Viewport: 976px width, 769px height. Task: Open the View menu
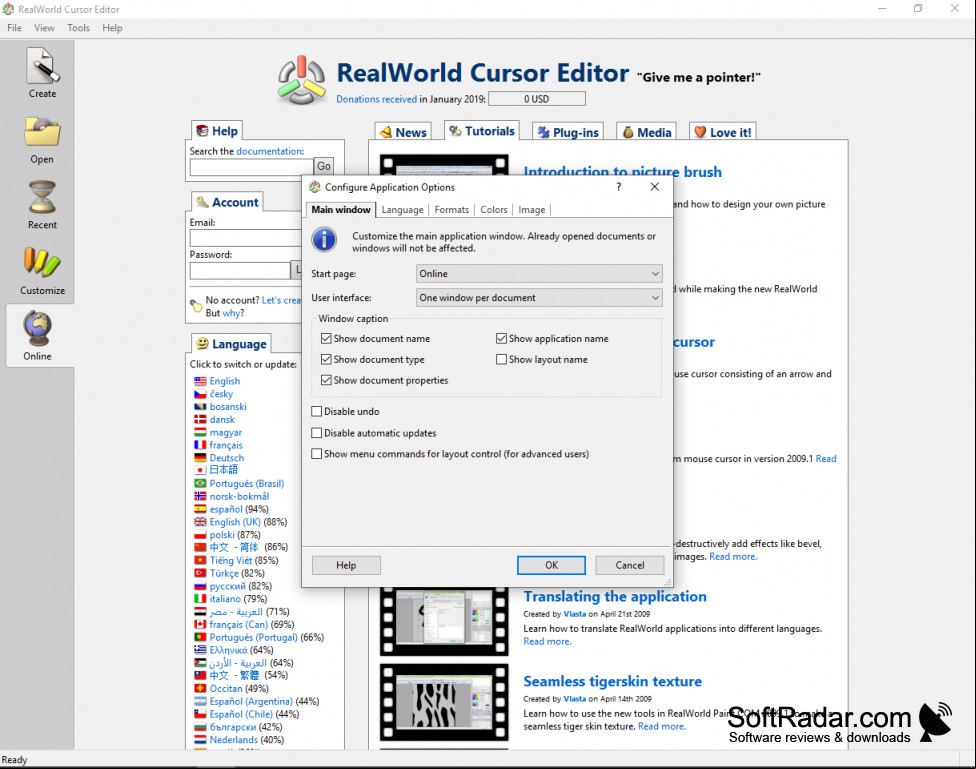pos(44,28)
